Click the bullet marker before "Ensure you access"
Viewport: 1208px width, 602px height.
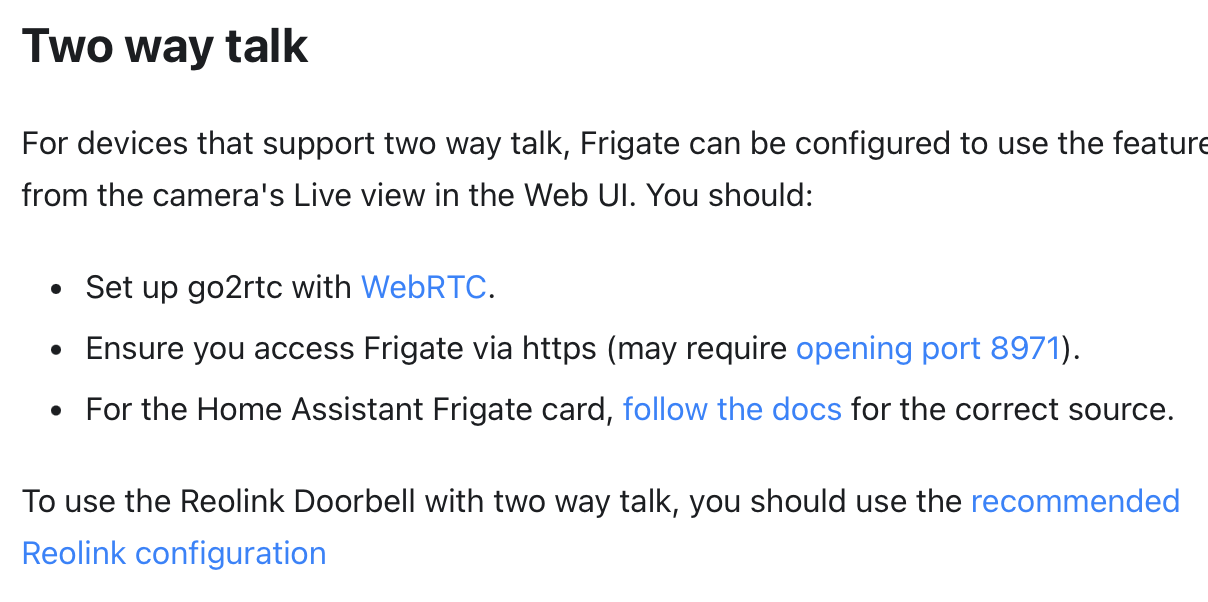(57, 350)
